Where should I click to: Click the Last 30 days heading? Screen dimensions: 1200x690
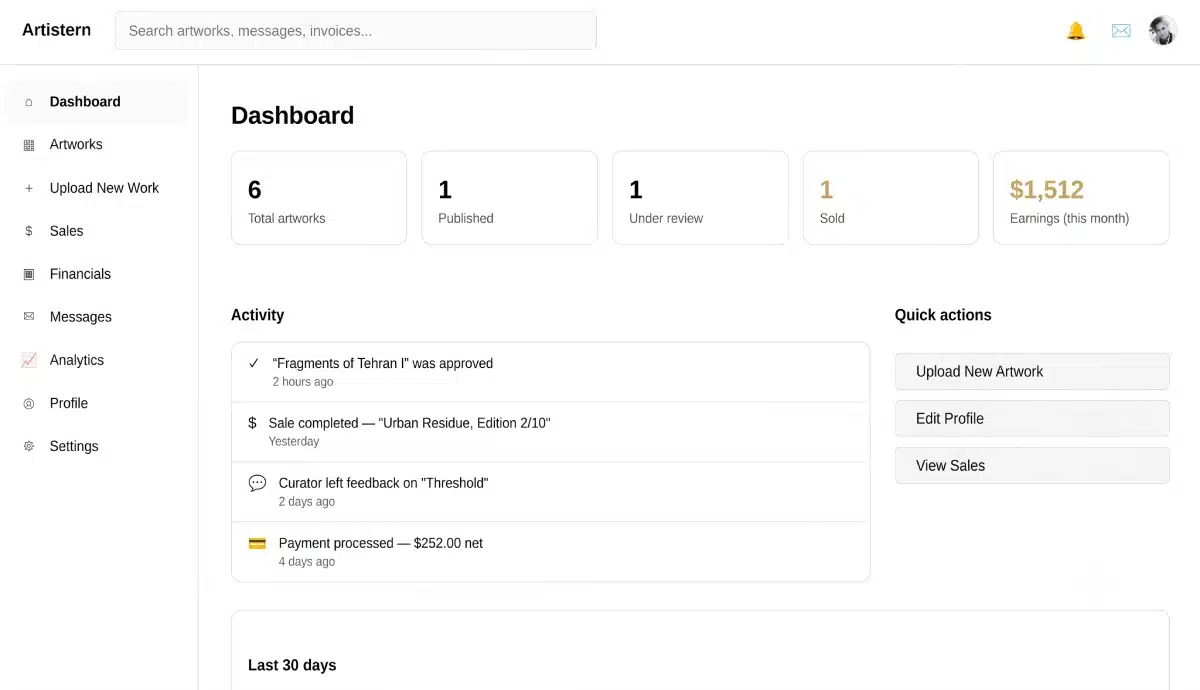tap(292, 665)
